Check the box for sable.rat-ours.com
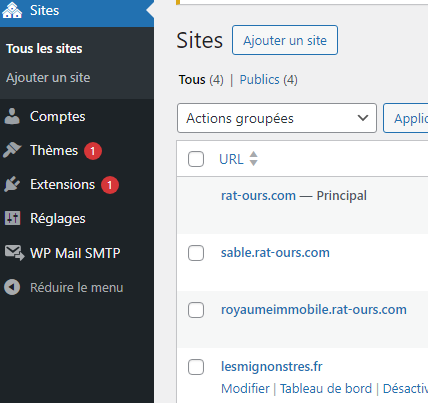Image resolution: width=428 pixels, height=403 pixels. pyautogui.click(x=196, y=253)
